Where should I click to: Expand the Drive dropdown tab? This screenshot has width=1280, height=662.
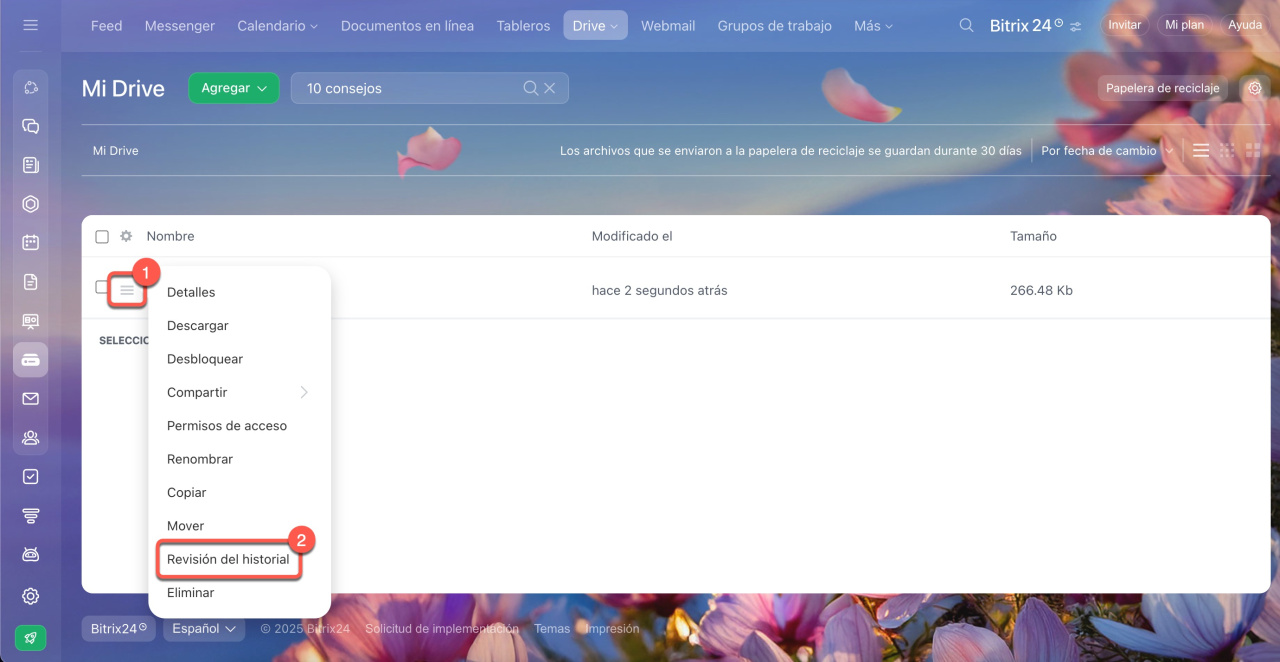coord(595,26)
